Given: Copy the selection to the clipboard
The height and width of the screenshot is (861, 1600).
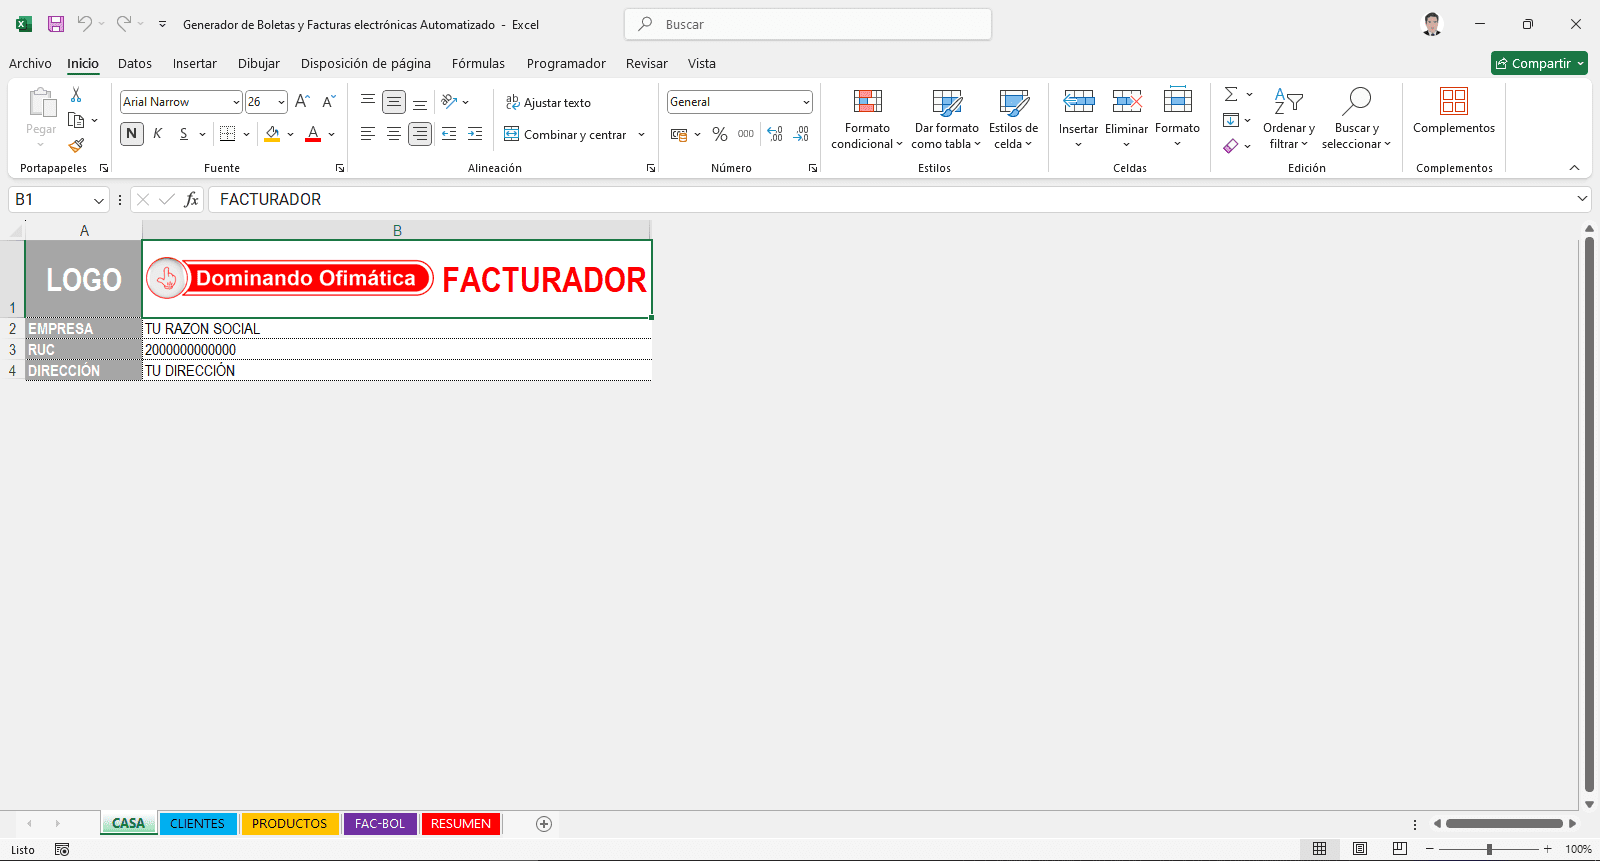Looking at the screenshot, I should (x=76, y=120).
